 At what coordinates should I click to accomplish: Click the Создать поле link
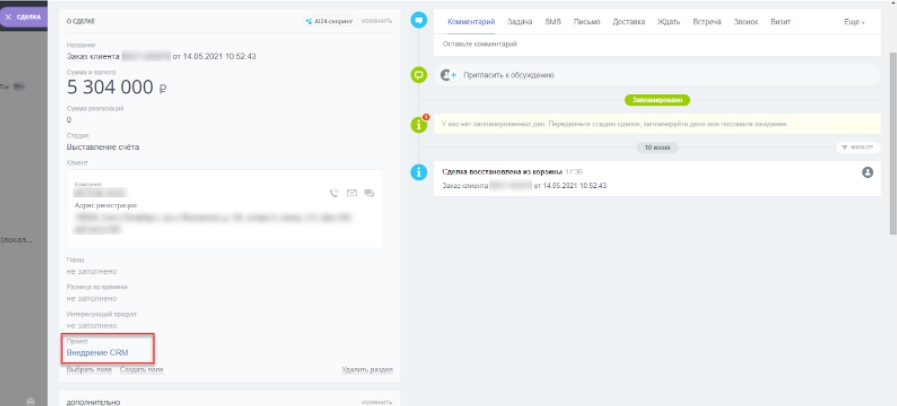coord(141,370)
